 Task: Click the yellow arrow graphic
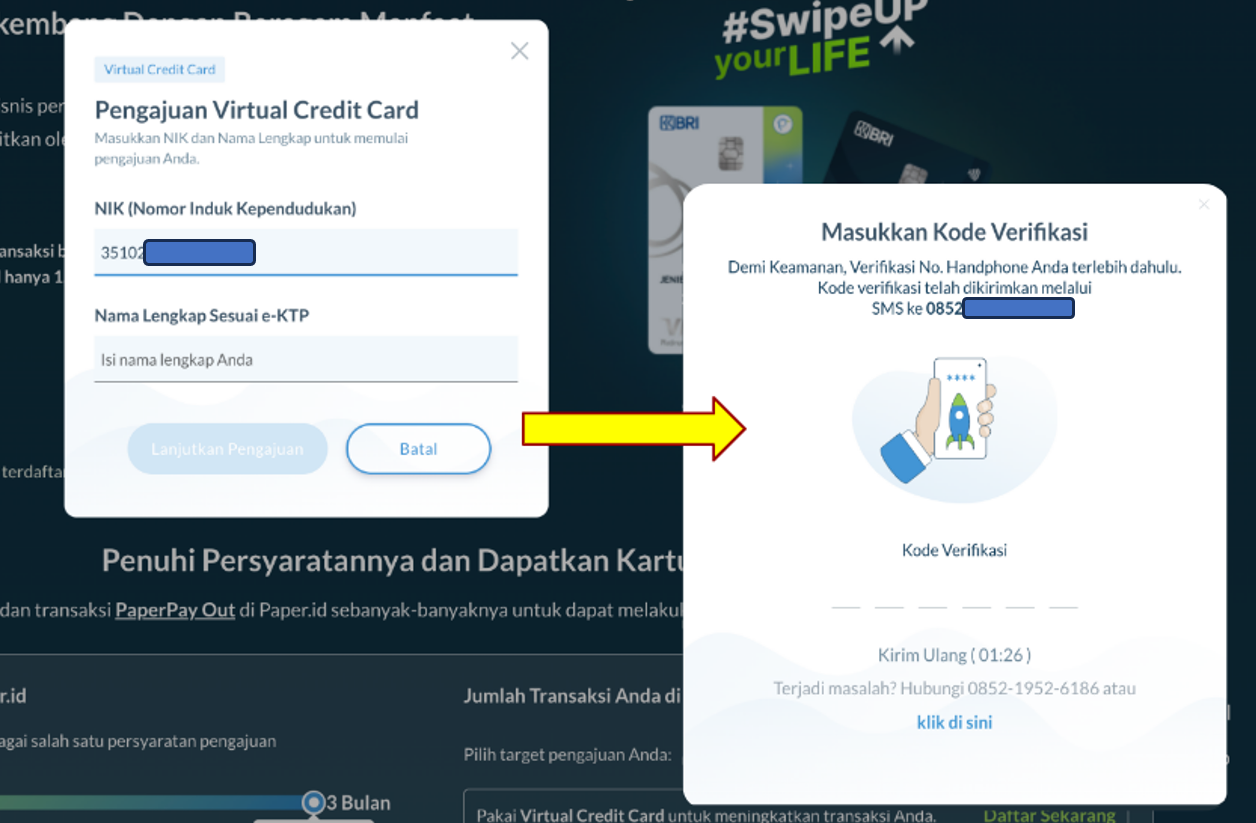(x=634, y=428)
